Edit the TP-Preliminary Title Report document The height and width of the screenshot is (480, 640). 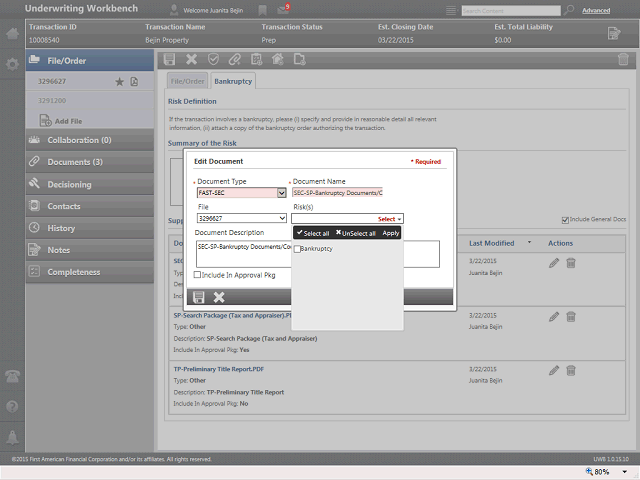(554, 371)
